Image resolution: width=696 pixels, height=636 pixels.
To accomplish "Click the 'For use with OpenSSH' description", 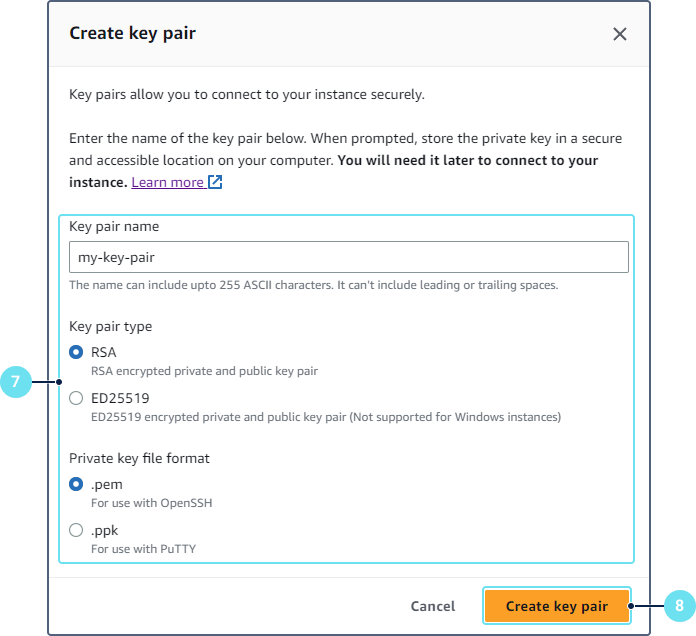I will pos(152,503).
